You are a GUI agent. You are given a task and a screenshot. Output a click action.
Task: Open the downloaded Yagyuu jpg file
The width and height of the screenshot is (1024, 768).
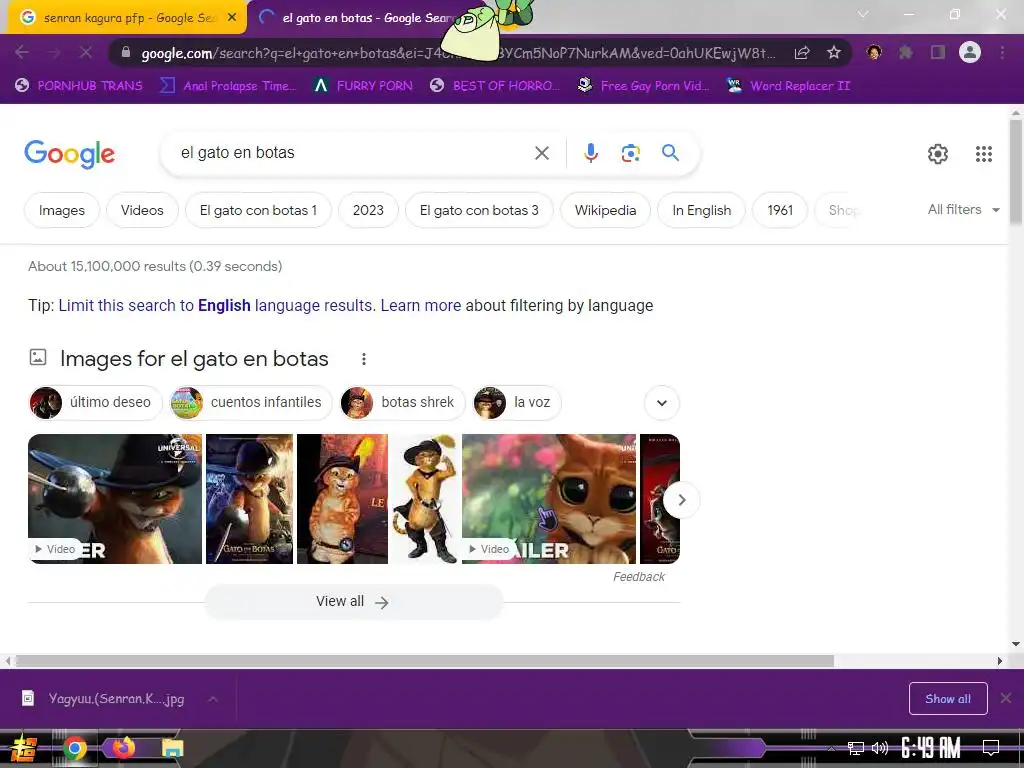coord(116,699)
